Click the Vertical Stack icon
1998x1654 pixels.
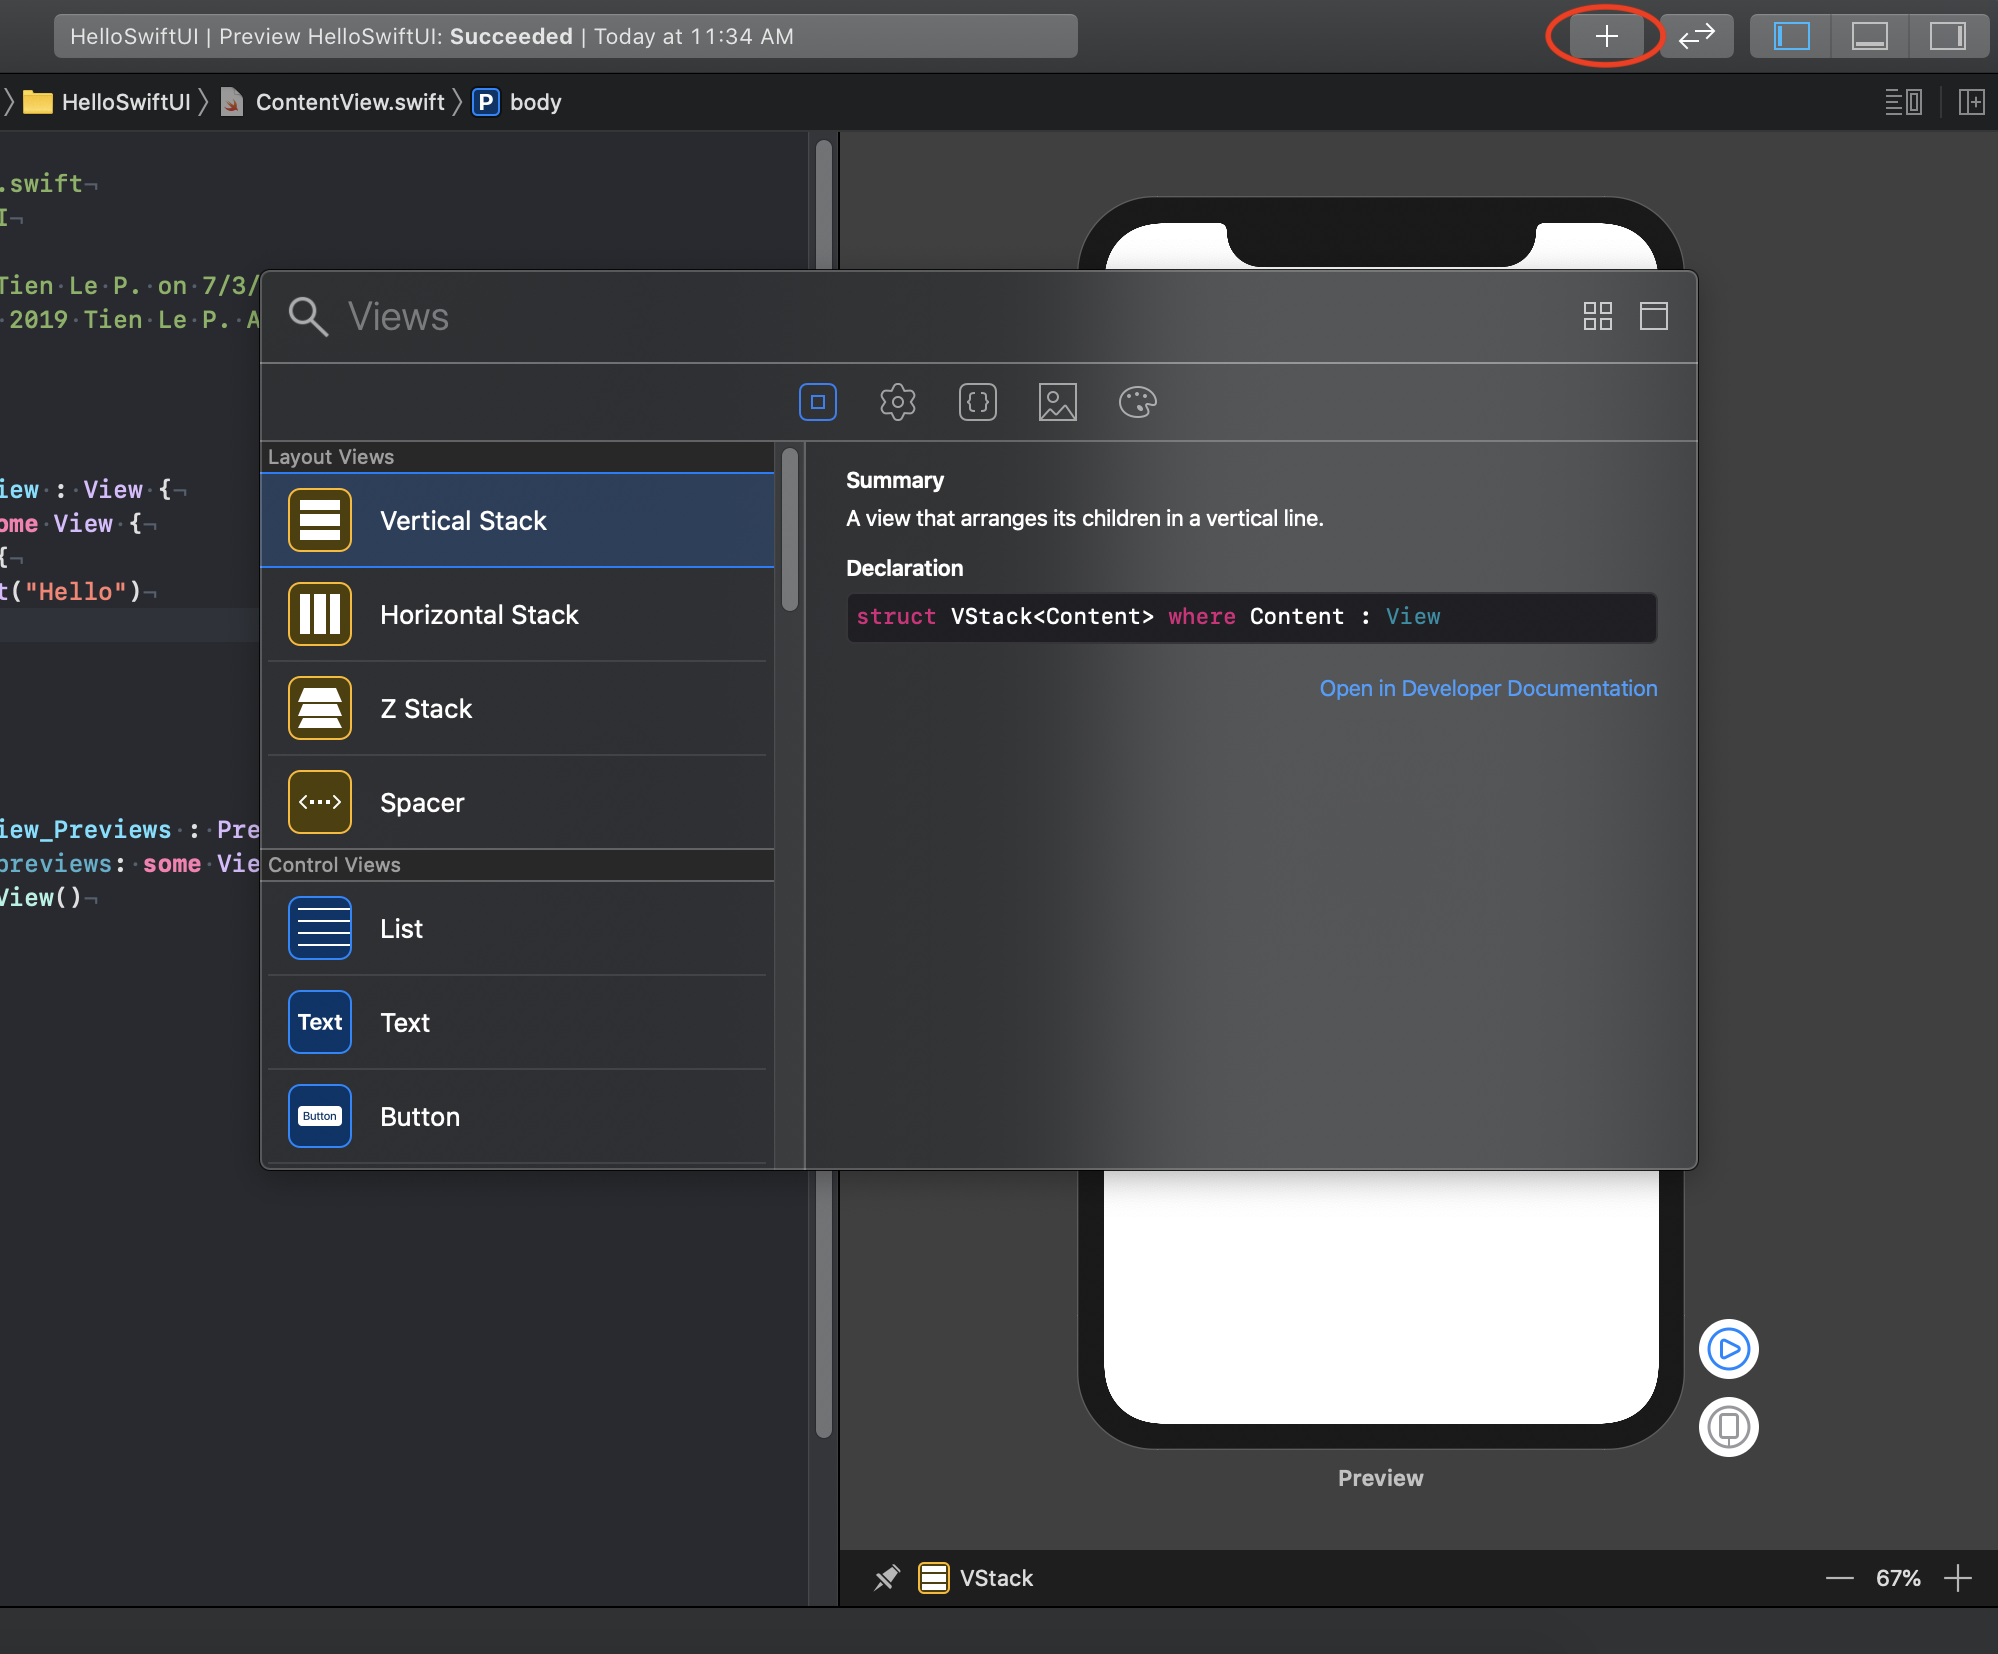(x=320, y=521)
